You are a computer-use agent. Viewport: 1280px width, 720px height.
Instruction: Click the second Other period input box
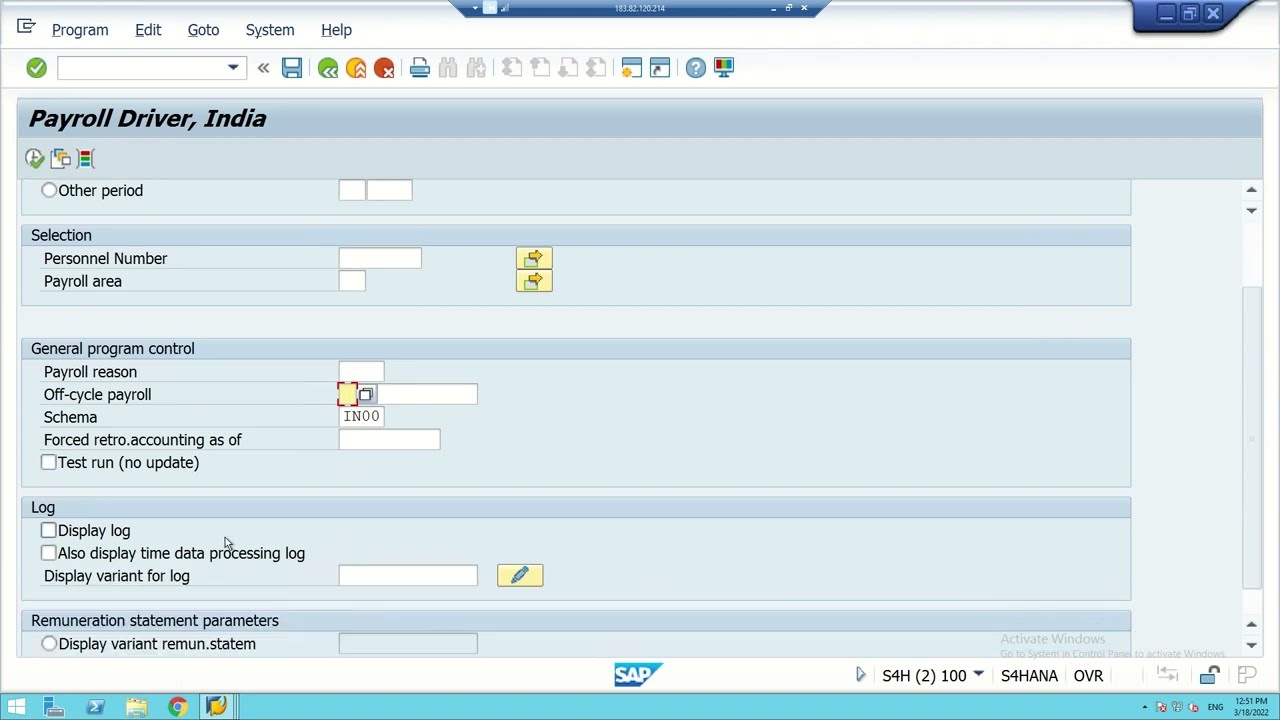point(389,190)
